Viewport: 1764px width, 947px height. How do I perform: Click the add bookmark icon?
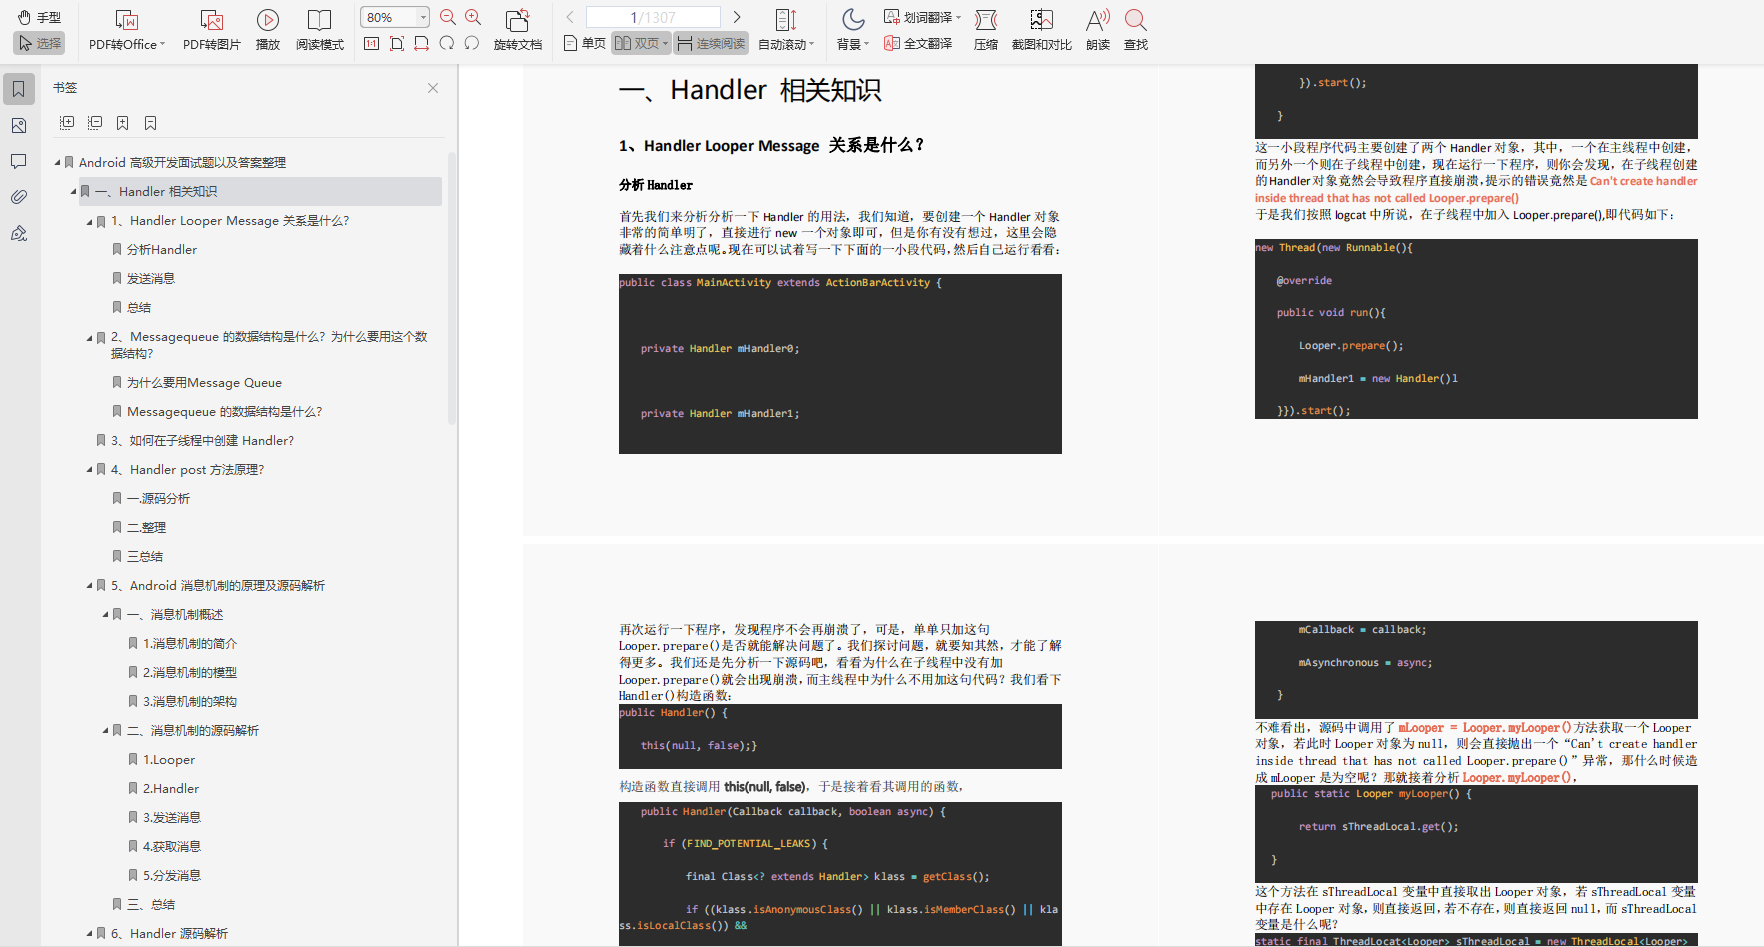122,123
